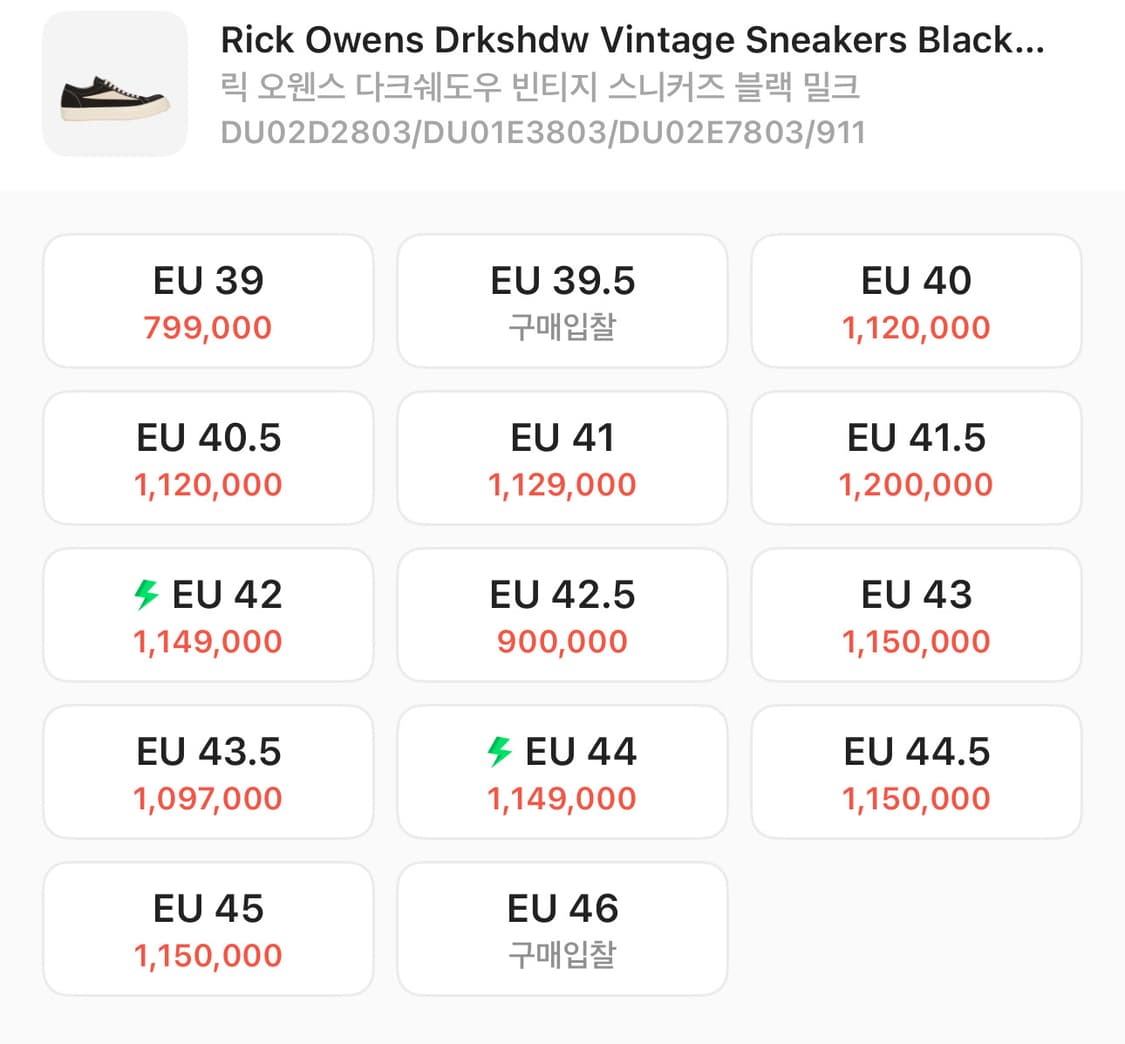
Task: Click the green lightning icon on EU 42
Action: pos(146,594)
